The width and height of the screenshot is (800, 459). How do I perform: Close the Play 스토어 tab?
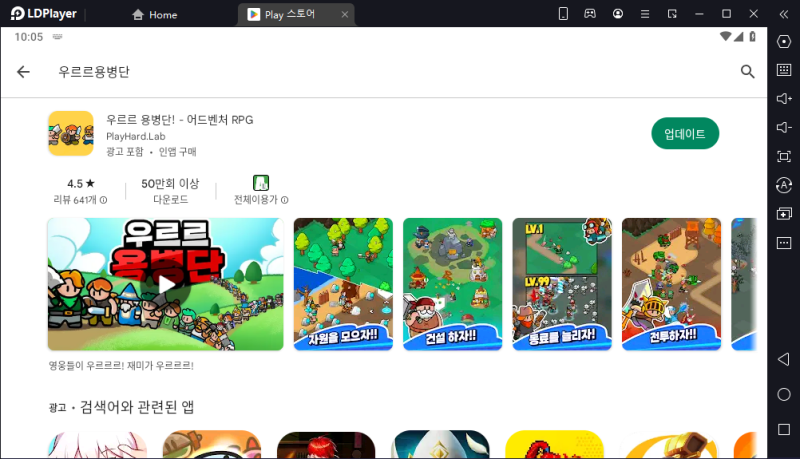click(x=345, y=14)
